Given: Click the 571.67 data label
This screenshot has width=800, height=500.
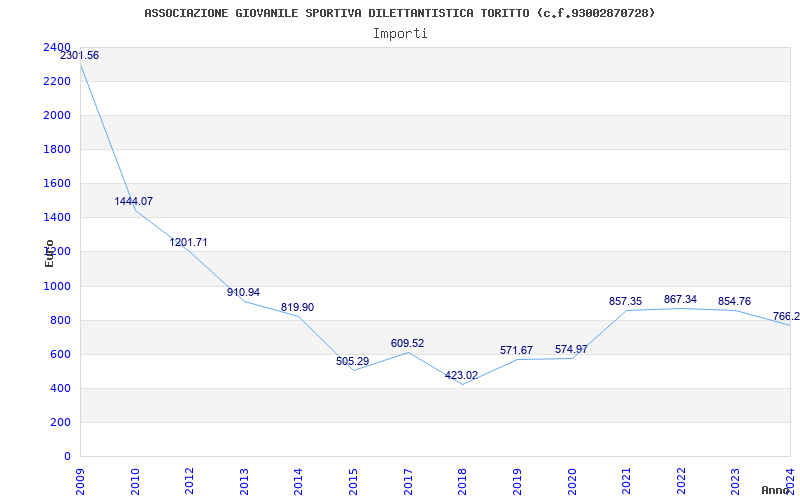Looking at the screenshot, I should click(x=516, y=351).
